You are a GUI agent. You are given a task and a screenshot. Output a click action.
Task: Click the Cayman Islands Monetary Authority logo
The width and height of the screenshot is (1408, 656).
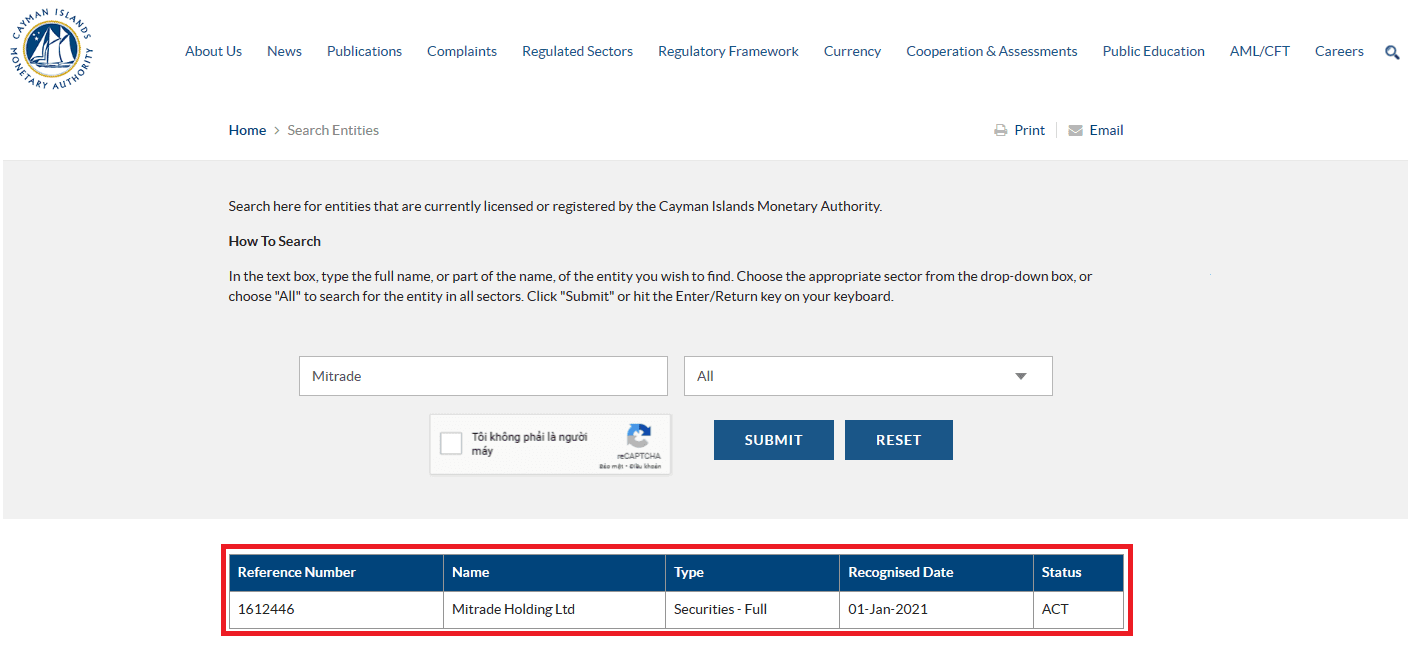pos(52,49)
